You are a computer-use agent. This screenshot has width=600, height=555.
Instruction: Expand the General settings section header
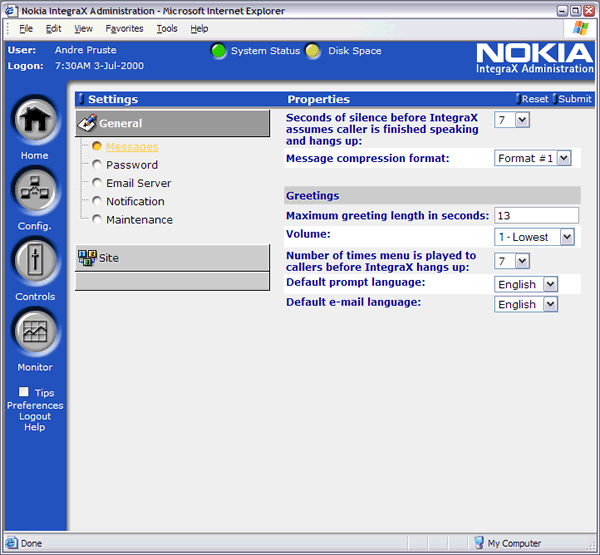pos(172,123)
